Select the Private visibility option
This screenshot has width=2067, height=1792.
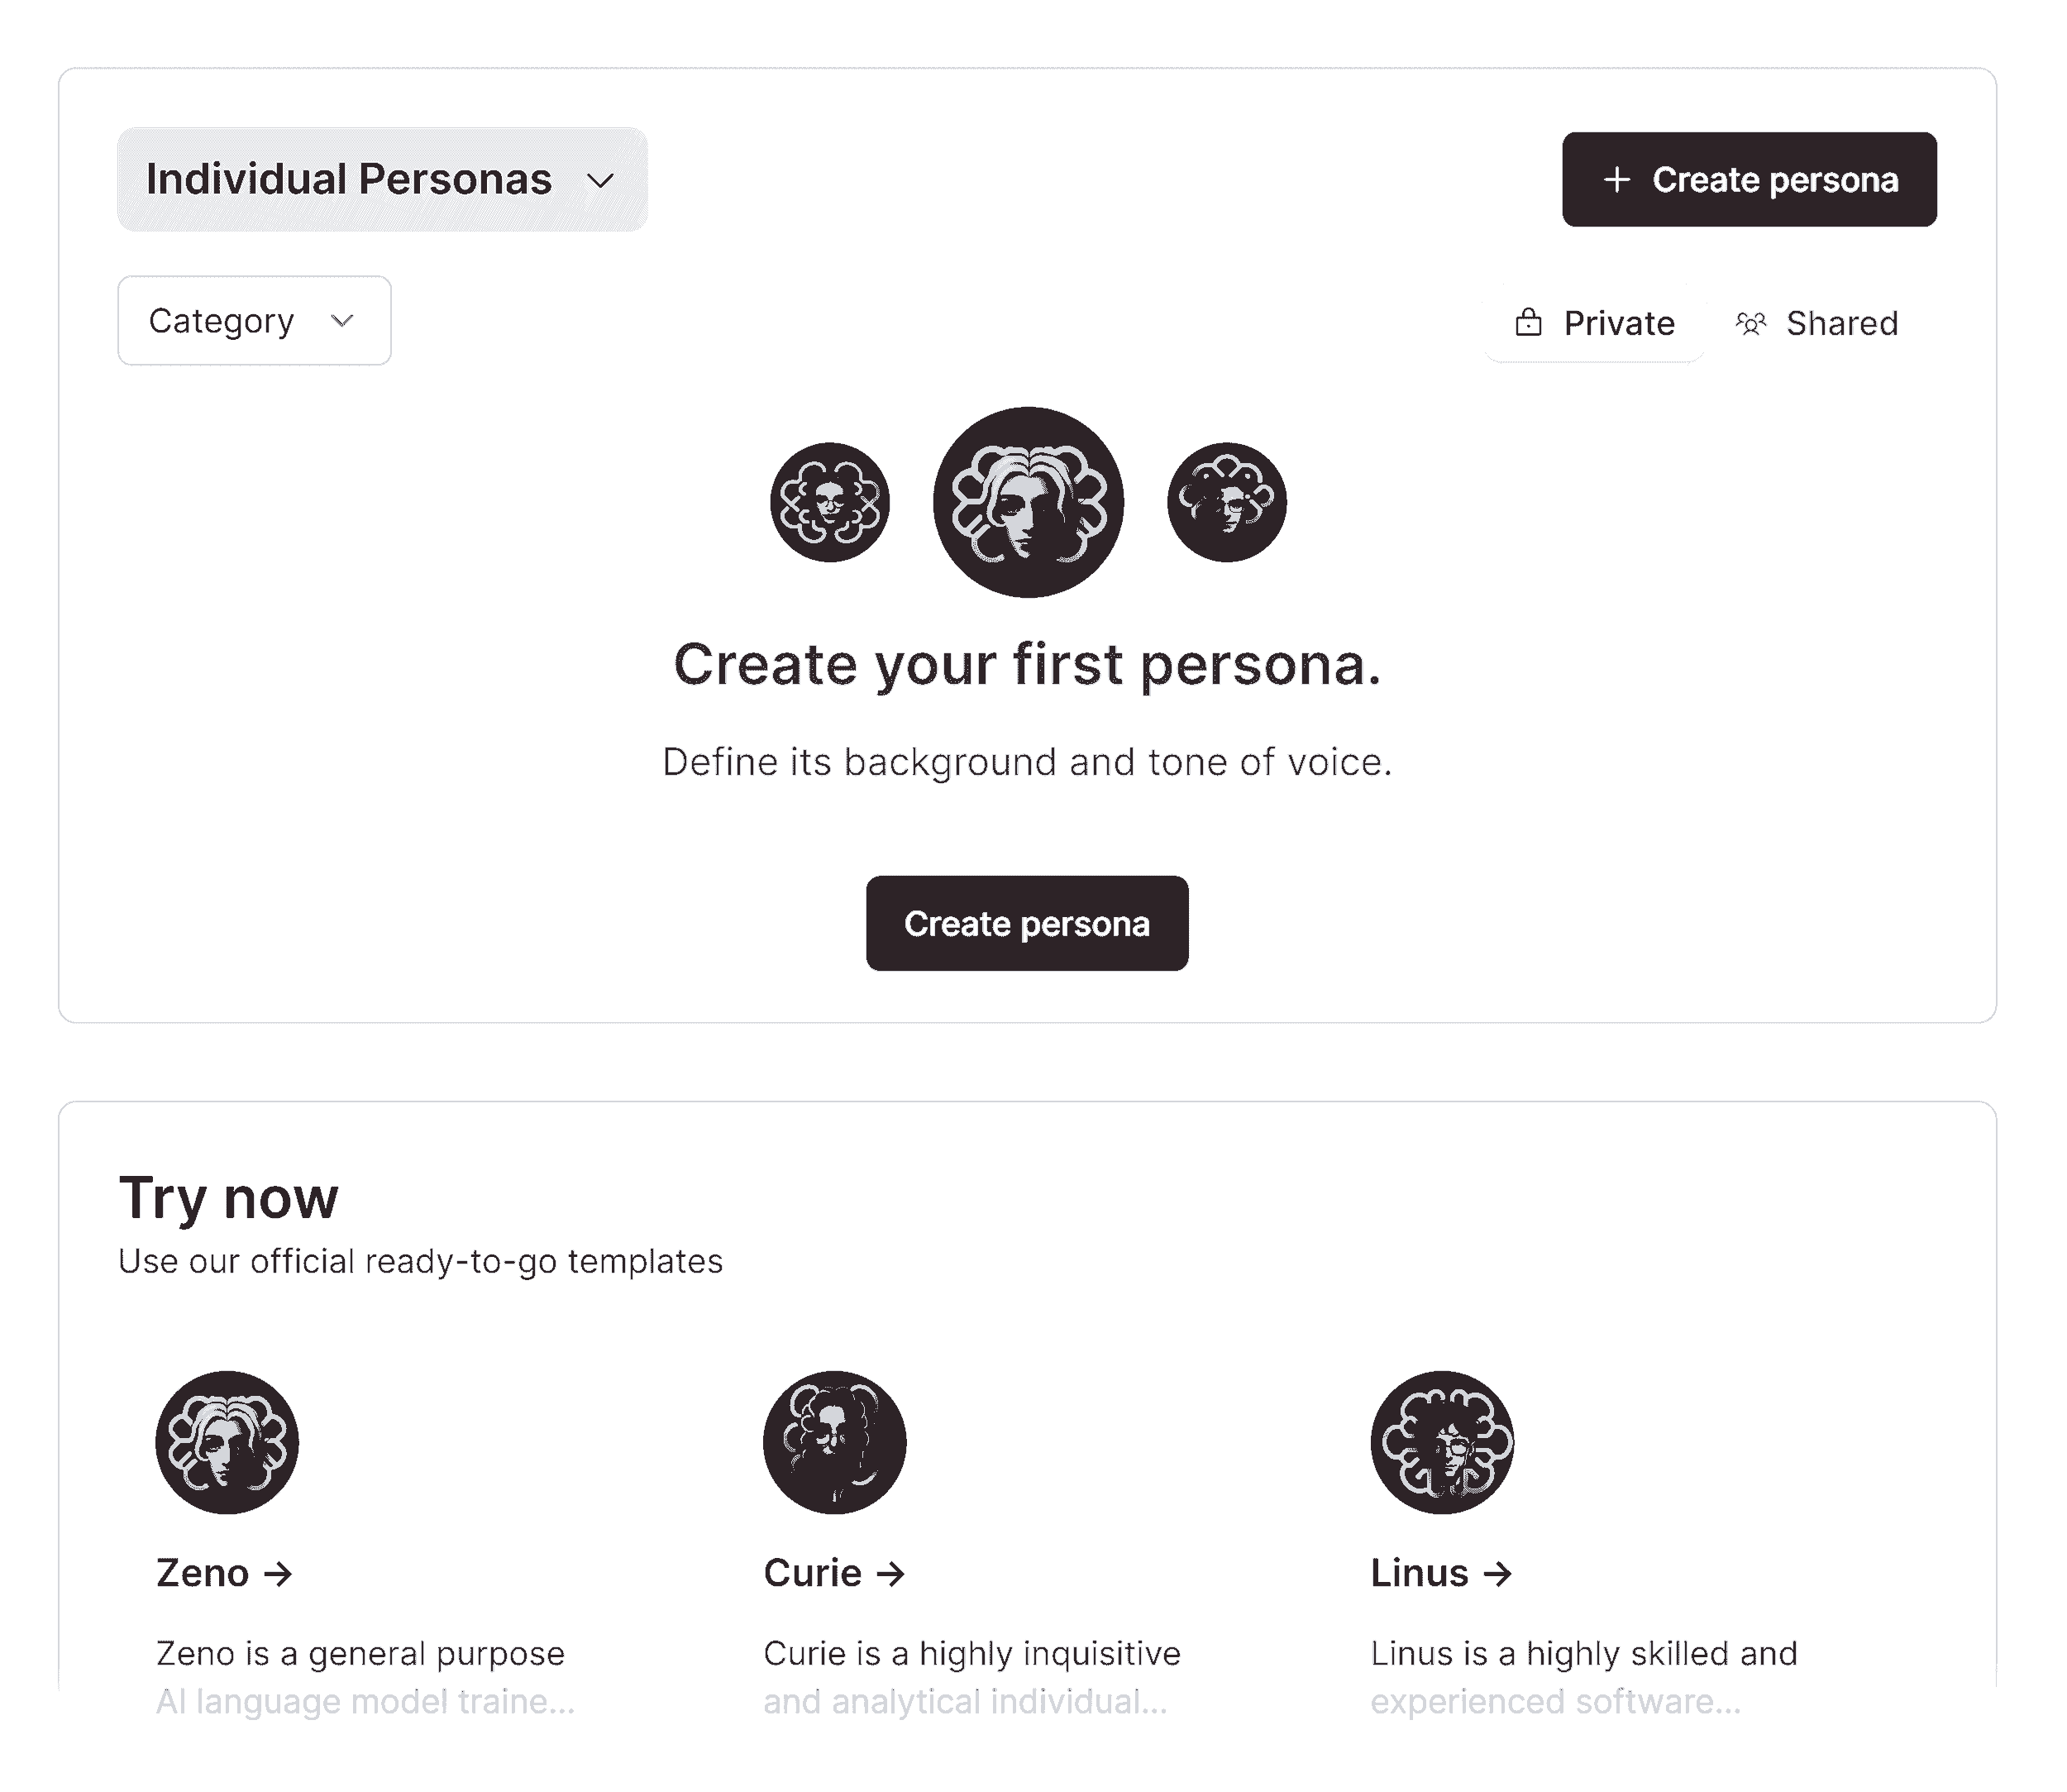pos(1594,322)
